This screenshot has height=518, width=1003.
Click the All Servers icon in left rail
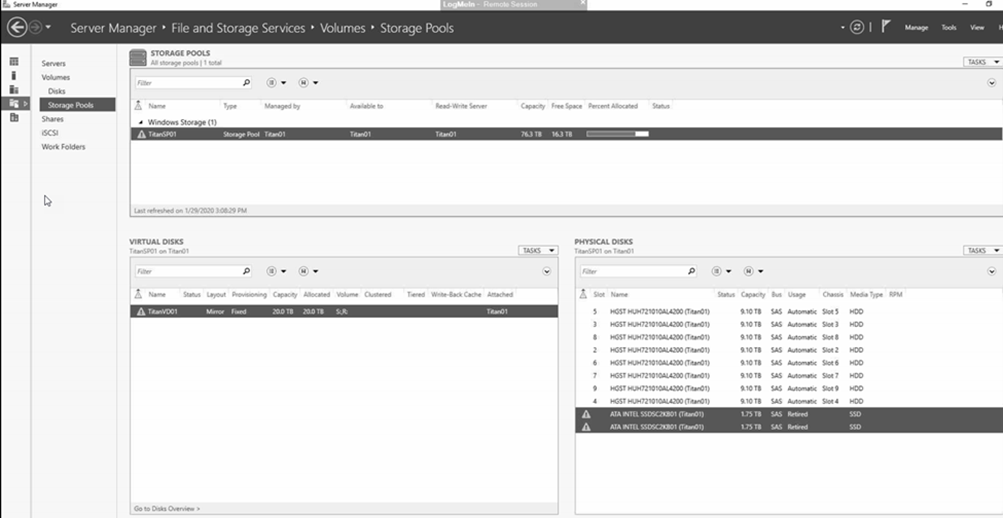14,90
